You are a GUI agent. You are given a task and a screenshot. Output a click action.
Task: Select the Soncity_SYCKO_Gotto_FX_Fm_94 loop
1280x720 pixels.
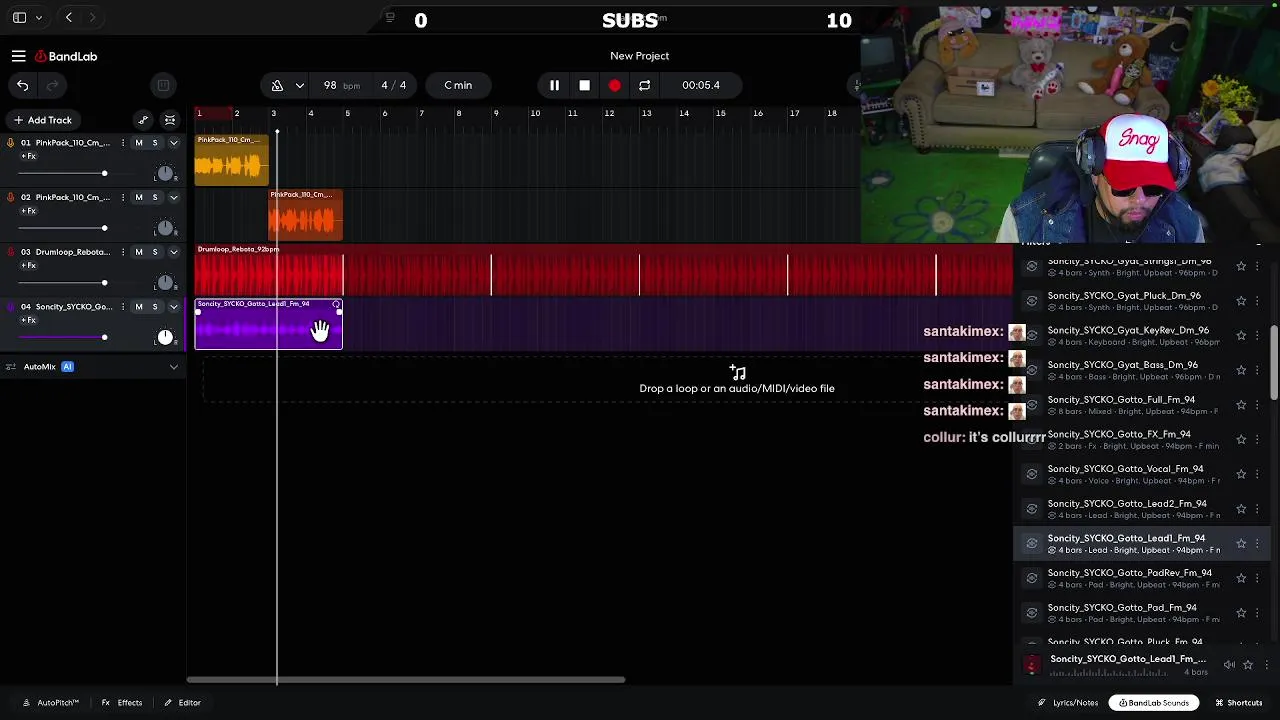tap(1142, 440)
